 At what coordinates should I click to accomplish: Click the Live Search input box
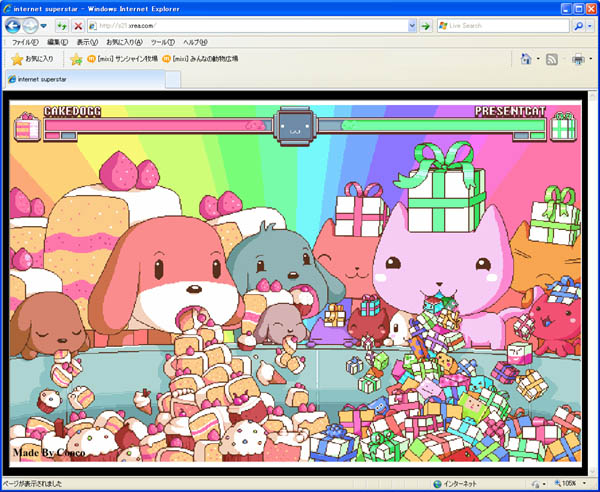(503, 26)
